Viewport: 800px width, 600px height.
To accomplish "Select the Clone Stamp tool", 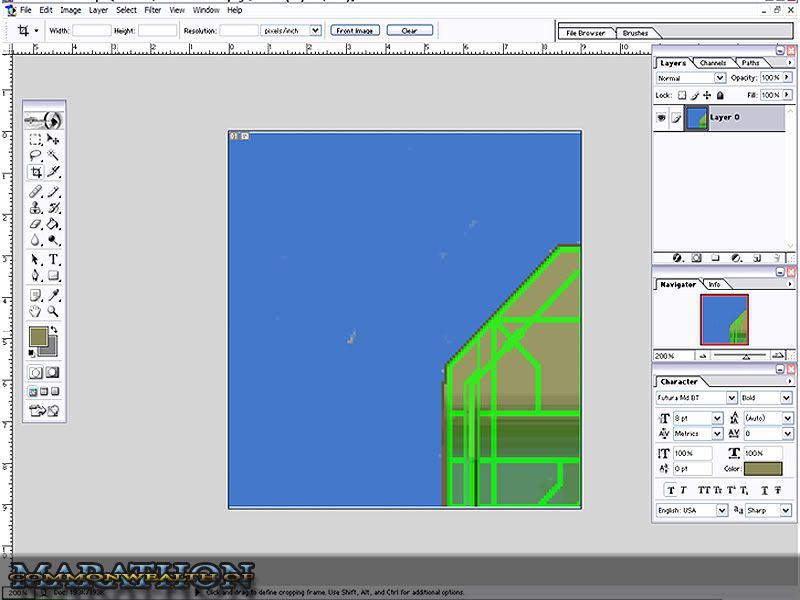I will click(35, 208).
